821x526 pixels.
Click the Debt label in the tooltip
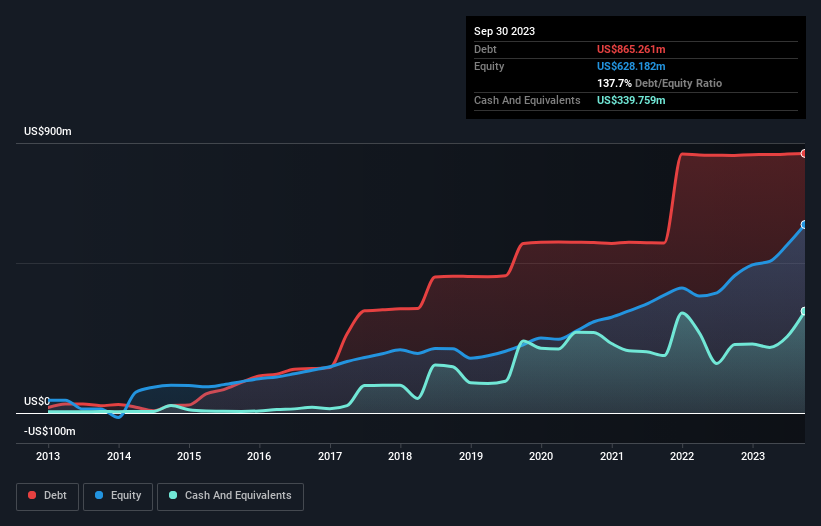click(x=485, y=49)
